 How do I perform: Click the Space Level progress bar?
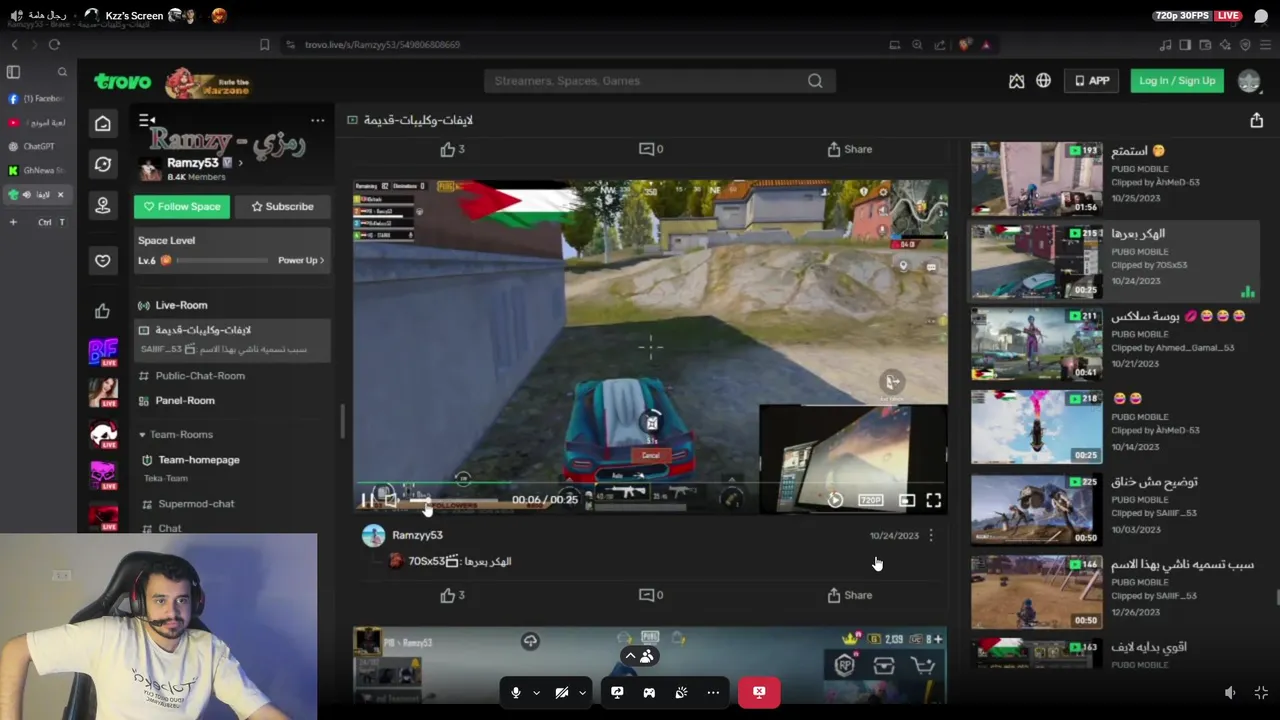coord(222,260)
